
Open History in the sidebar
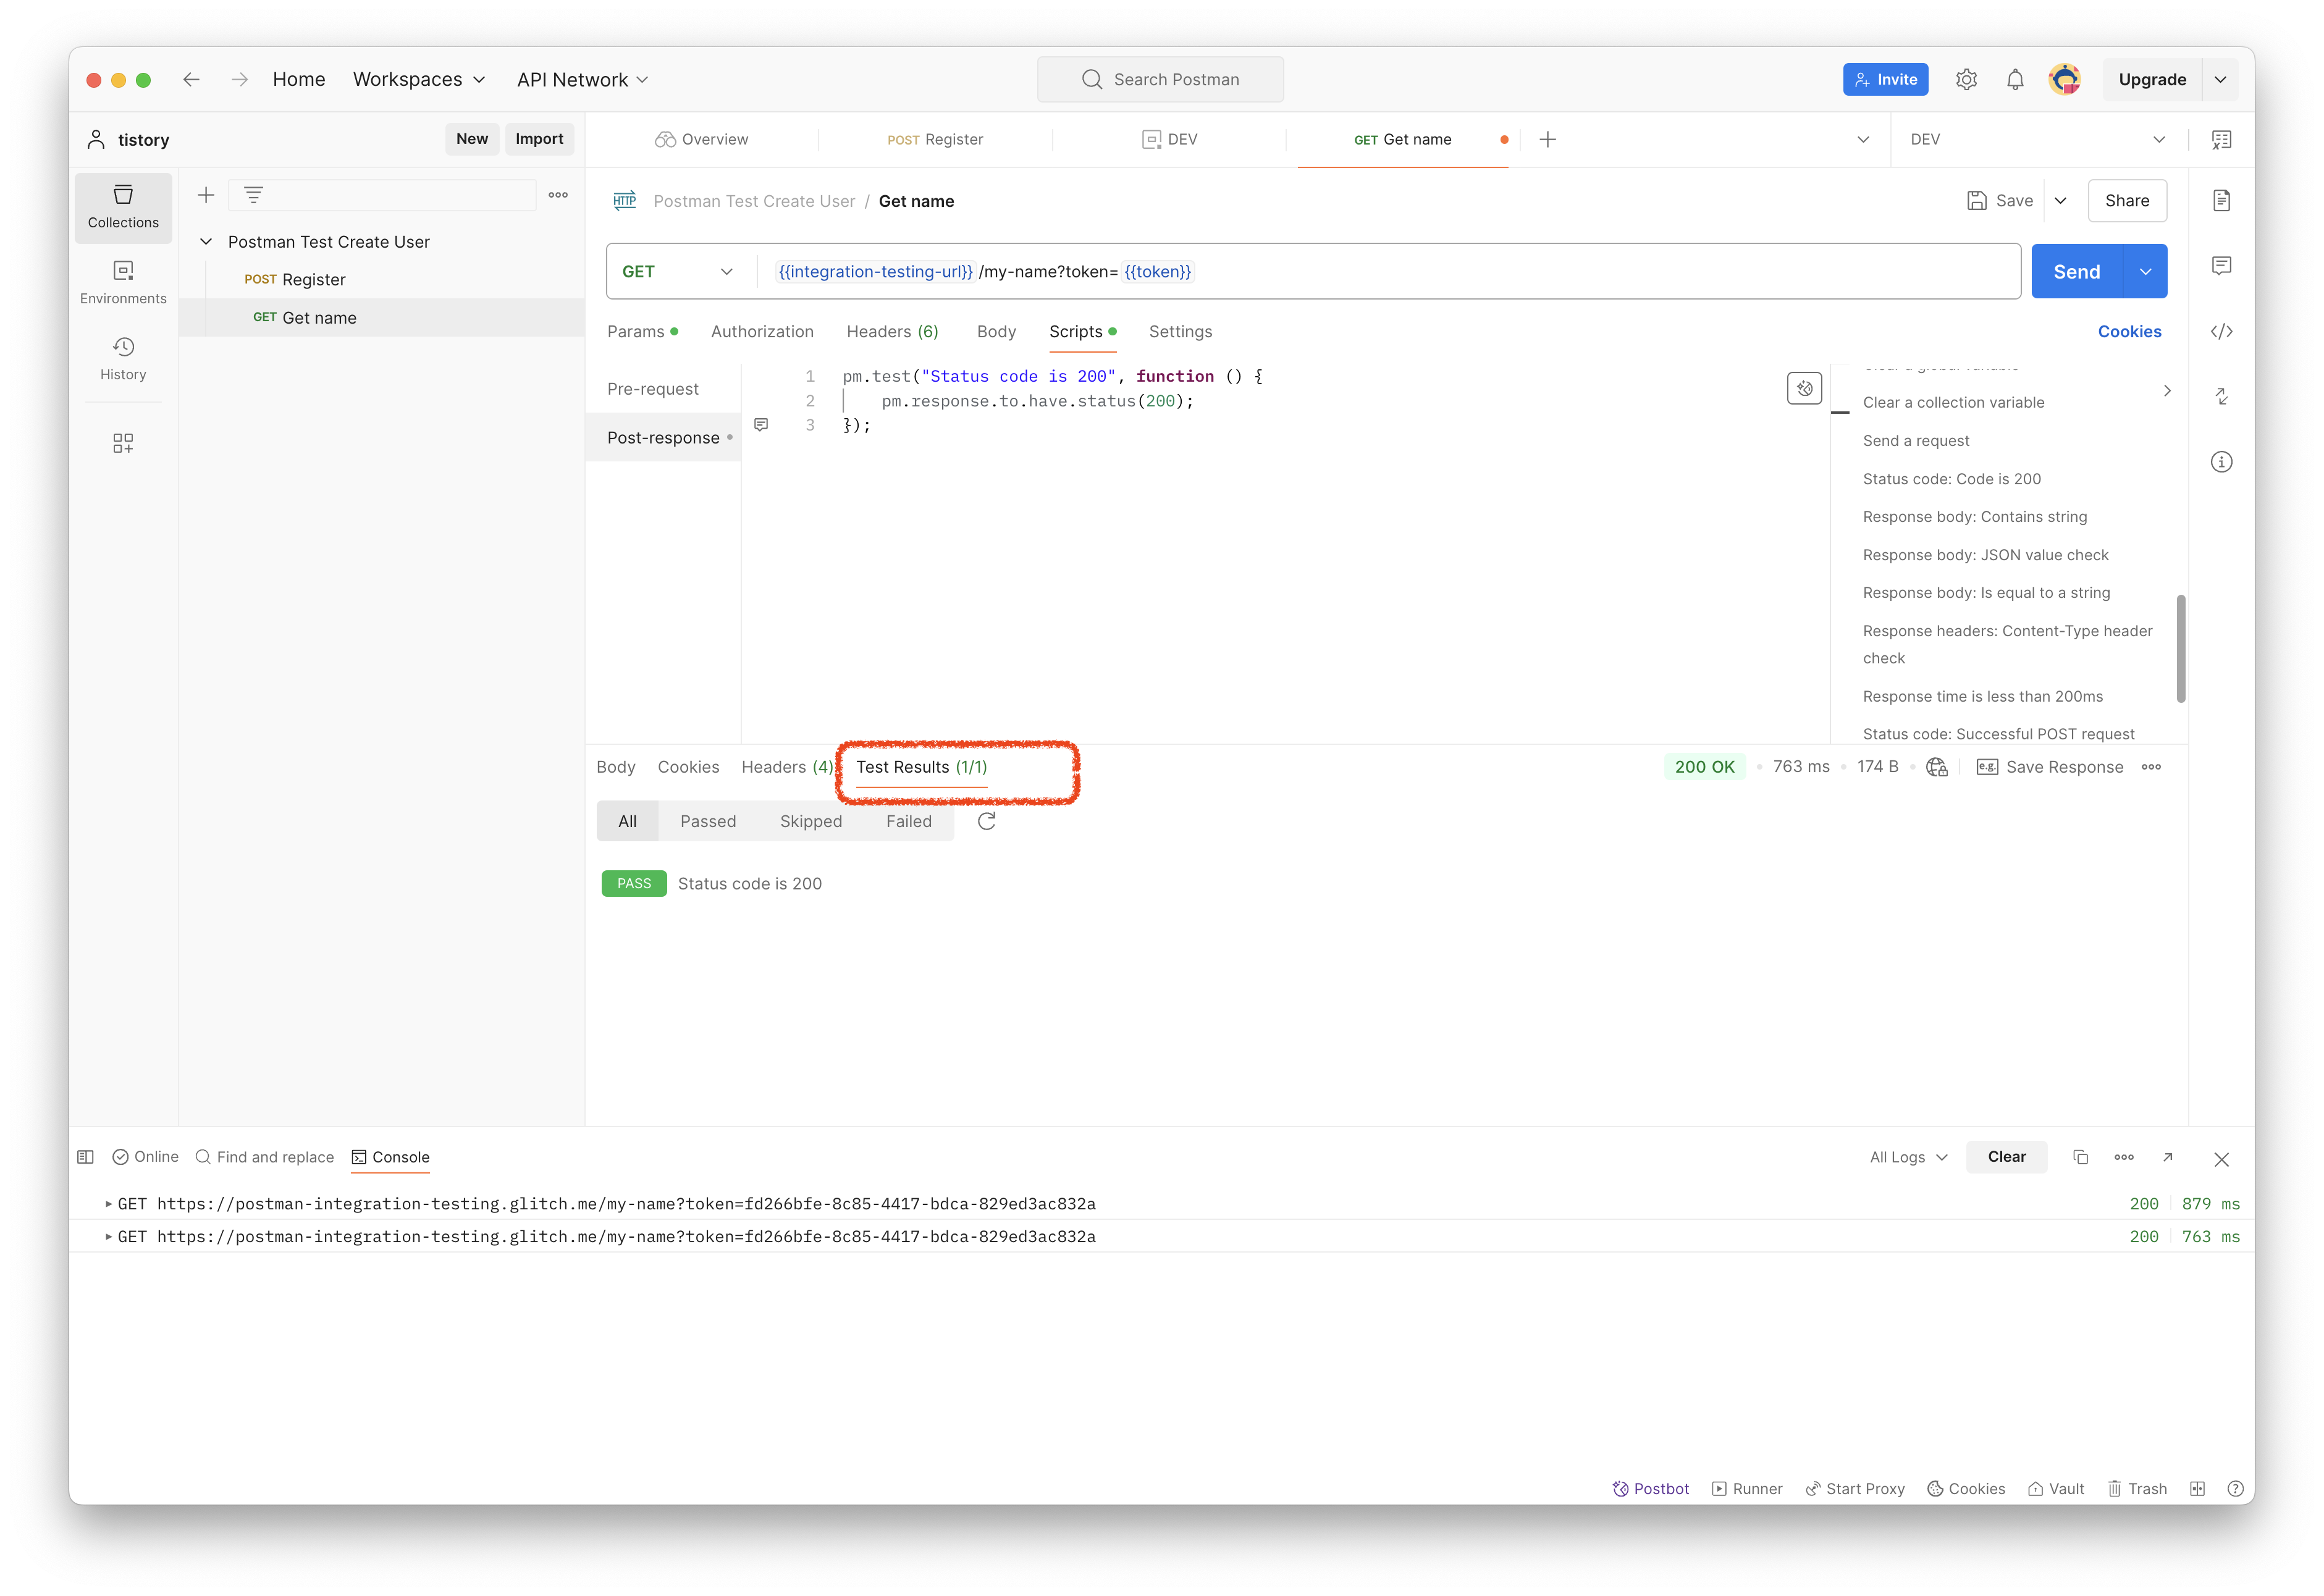[x=123, y=357]
